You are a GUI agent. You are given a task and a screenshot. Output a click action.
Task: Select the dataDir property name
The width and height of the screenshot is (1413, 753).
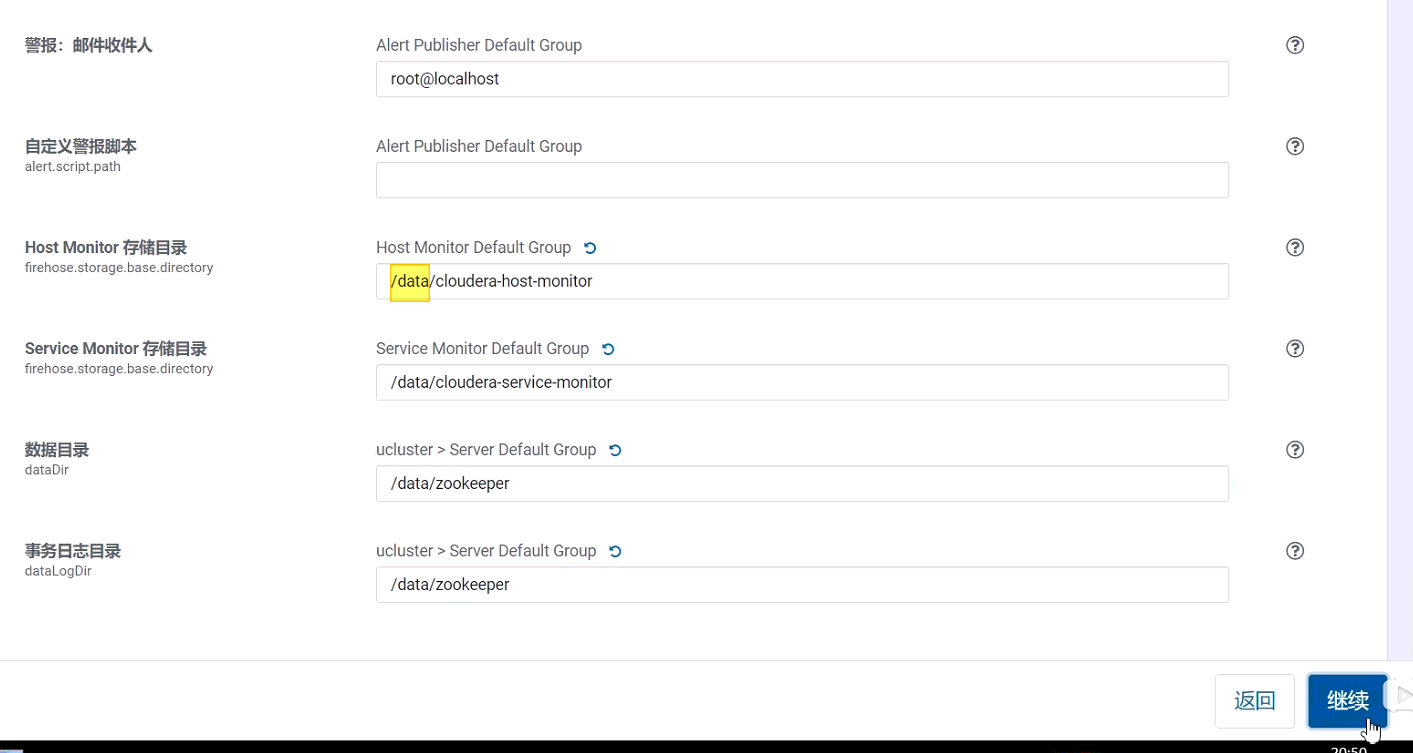coord(47,469)
